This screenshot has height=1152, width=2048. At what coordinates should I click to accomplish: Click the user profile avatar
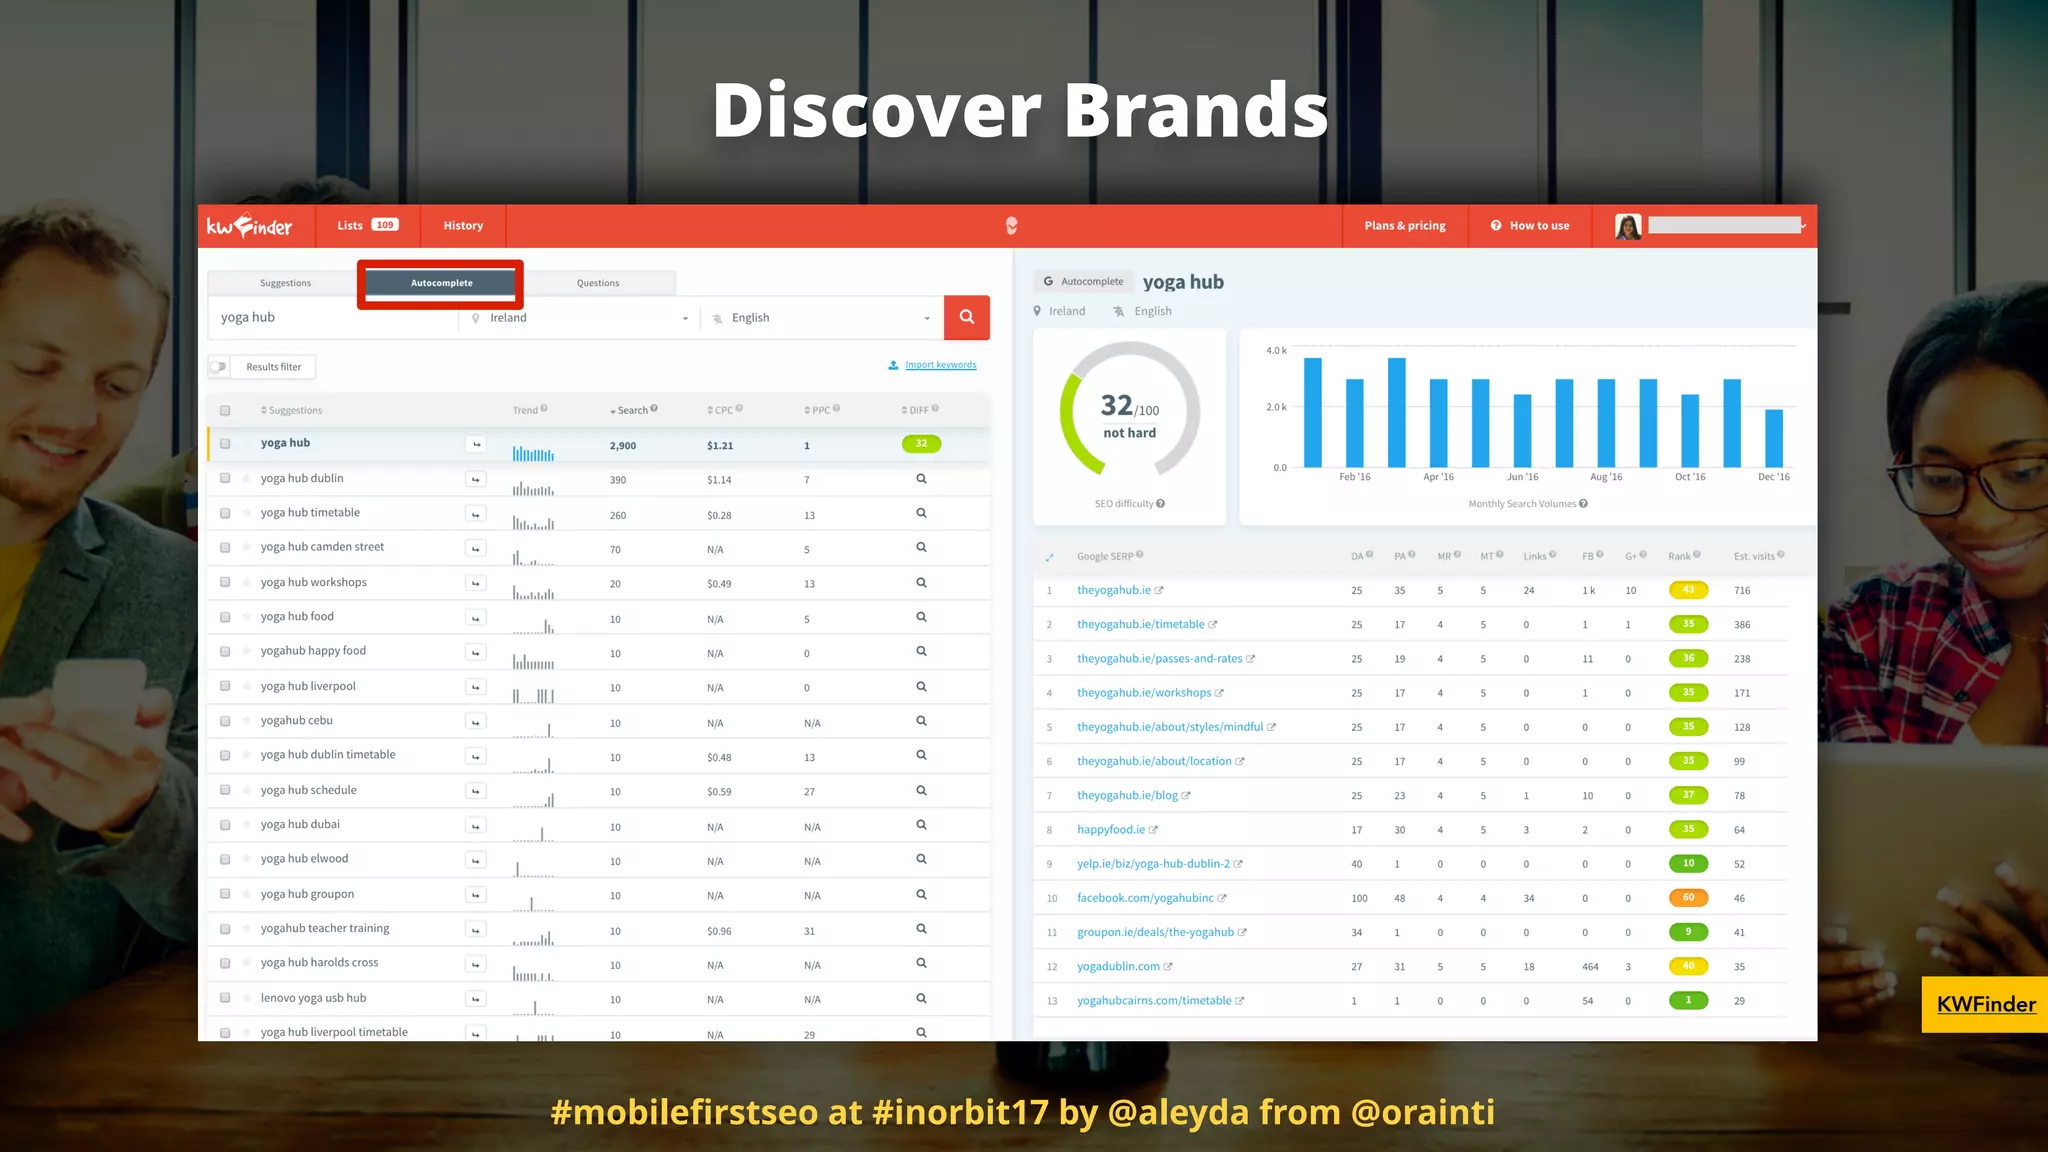(1628, 227)
